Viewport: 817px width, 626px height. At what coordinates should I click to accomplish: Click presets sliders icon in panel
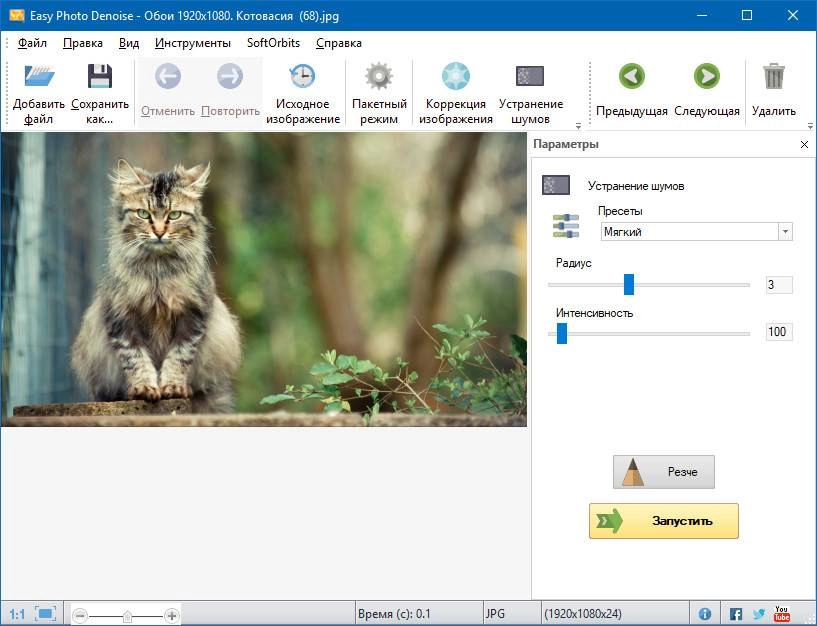[565, 225]
